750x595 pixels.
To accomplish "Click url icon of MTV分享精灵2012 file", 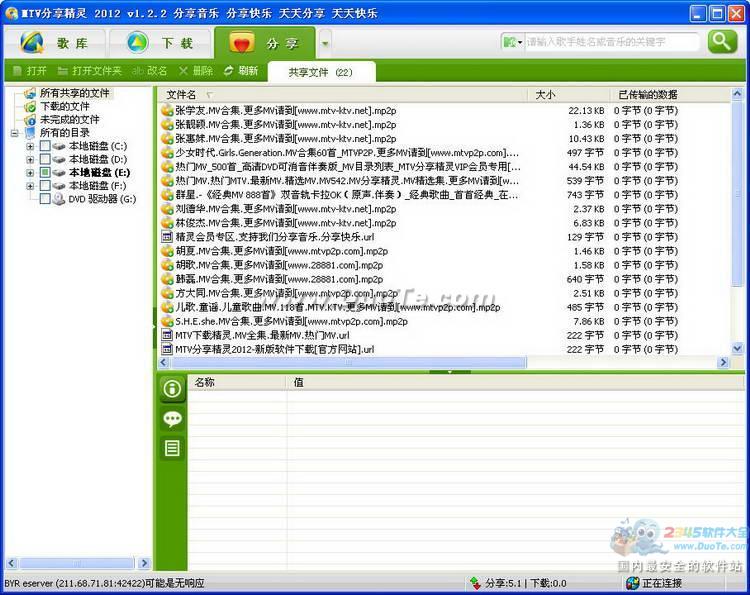I will pyautogui.click(x=167, y=350).
